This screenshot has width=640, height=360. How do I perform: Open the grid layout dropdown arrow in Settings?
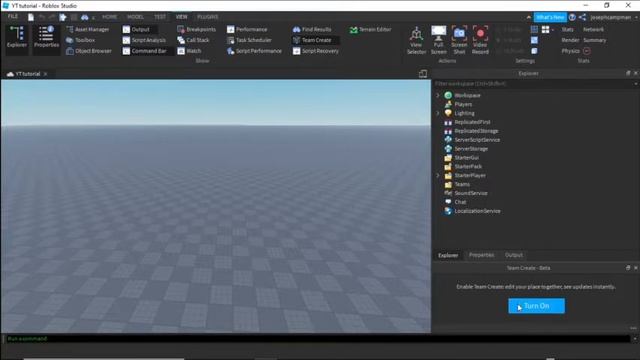pyautogui.click(x=553, y=30)
